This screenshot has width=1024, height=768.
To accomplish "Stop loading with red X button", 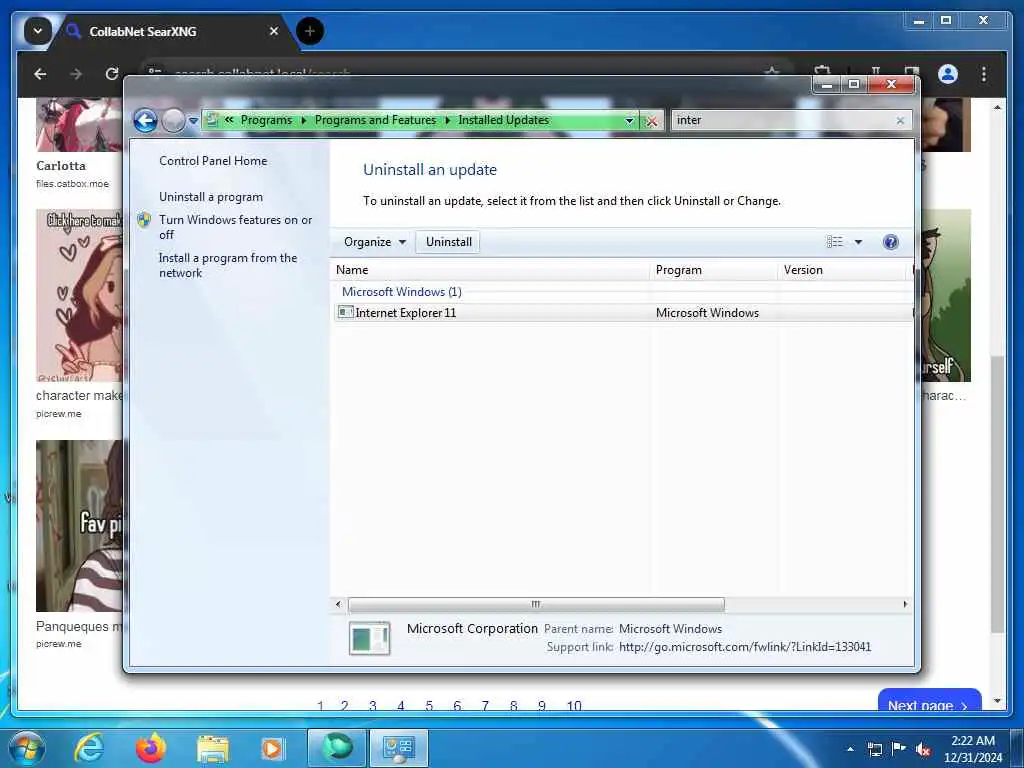I will (651, 121).
